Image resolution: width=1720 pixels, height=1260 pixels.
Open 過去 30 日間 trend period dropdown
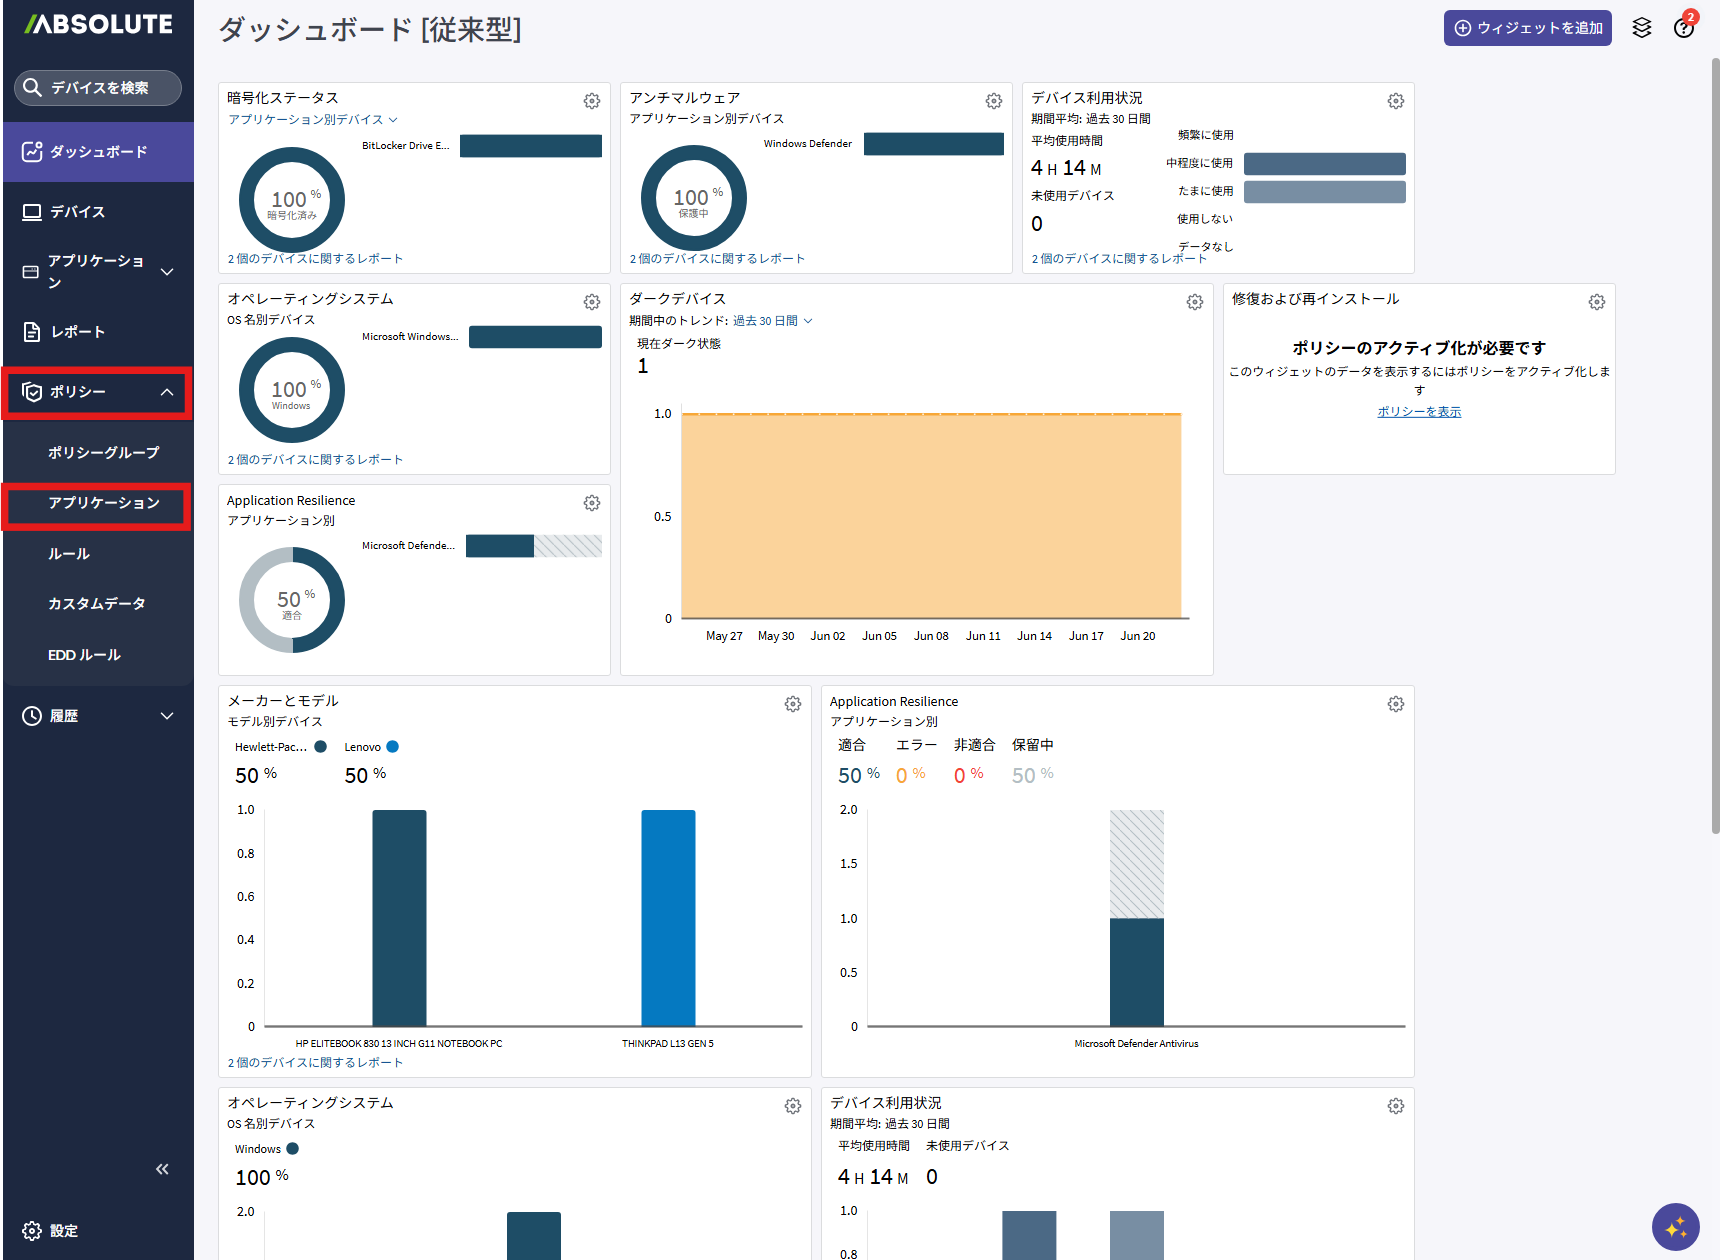[773, 321]
